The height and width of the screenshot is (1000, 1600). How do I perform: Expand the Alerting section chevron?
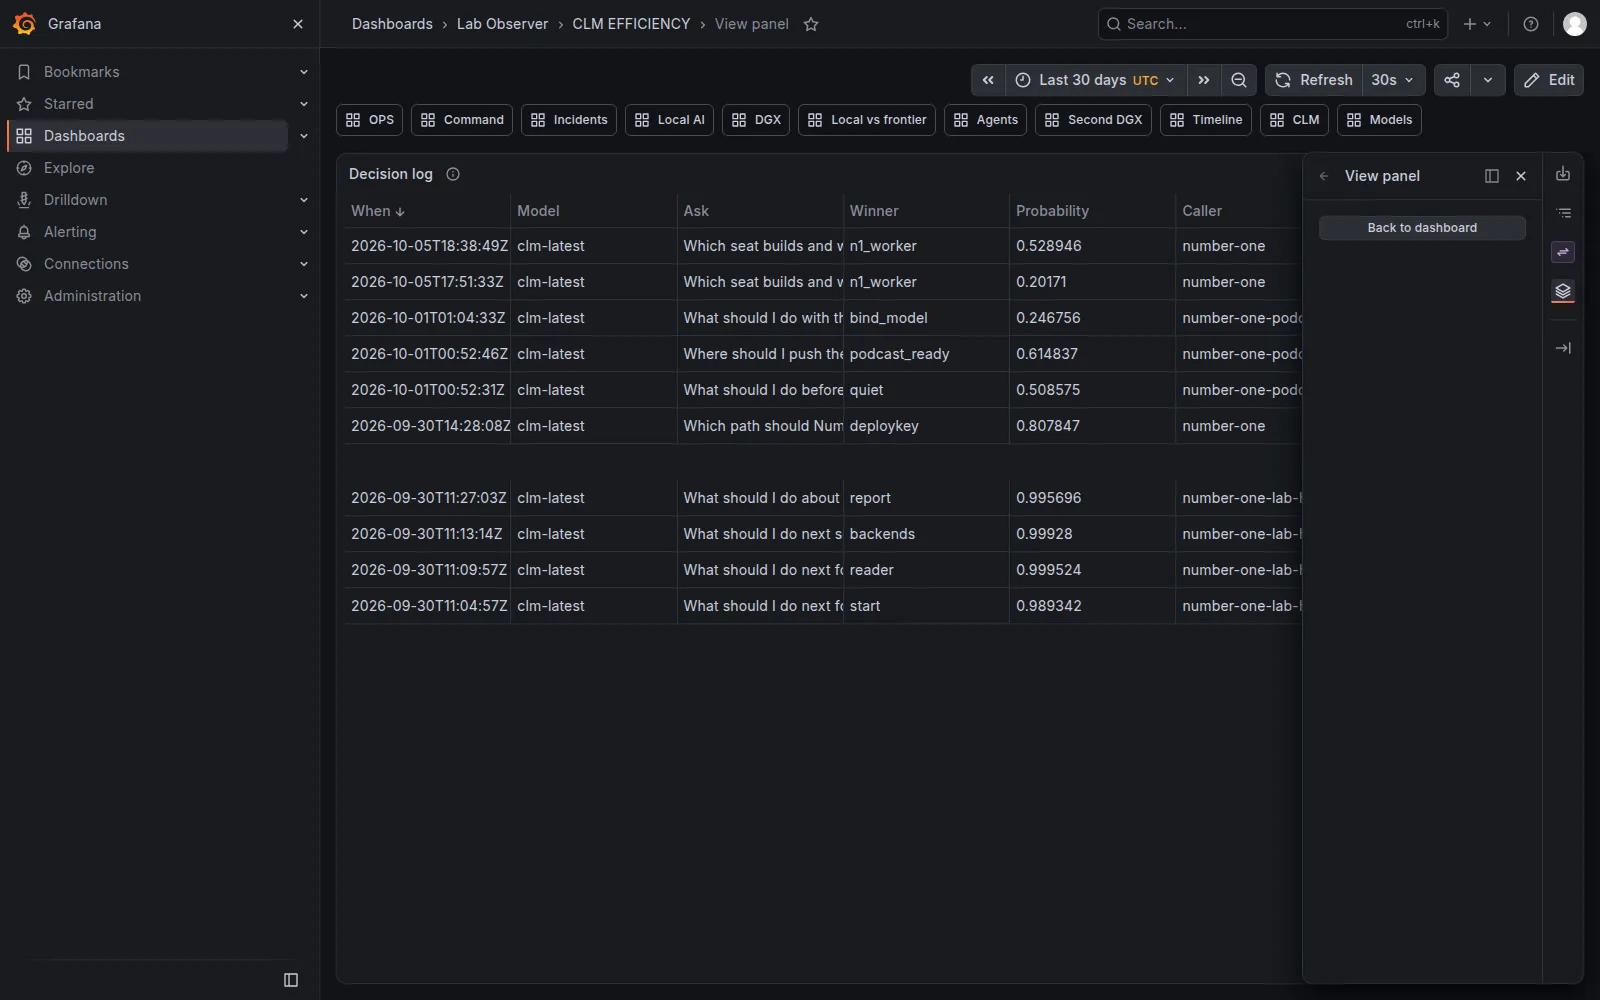tap(304, 232)
